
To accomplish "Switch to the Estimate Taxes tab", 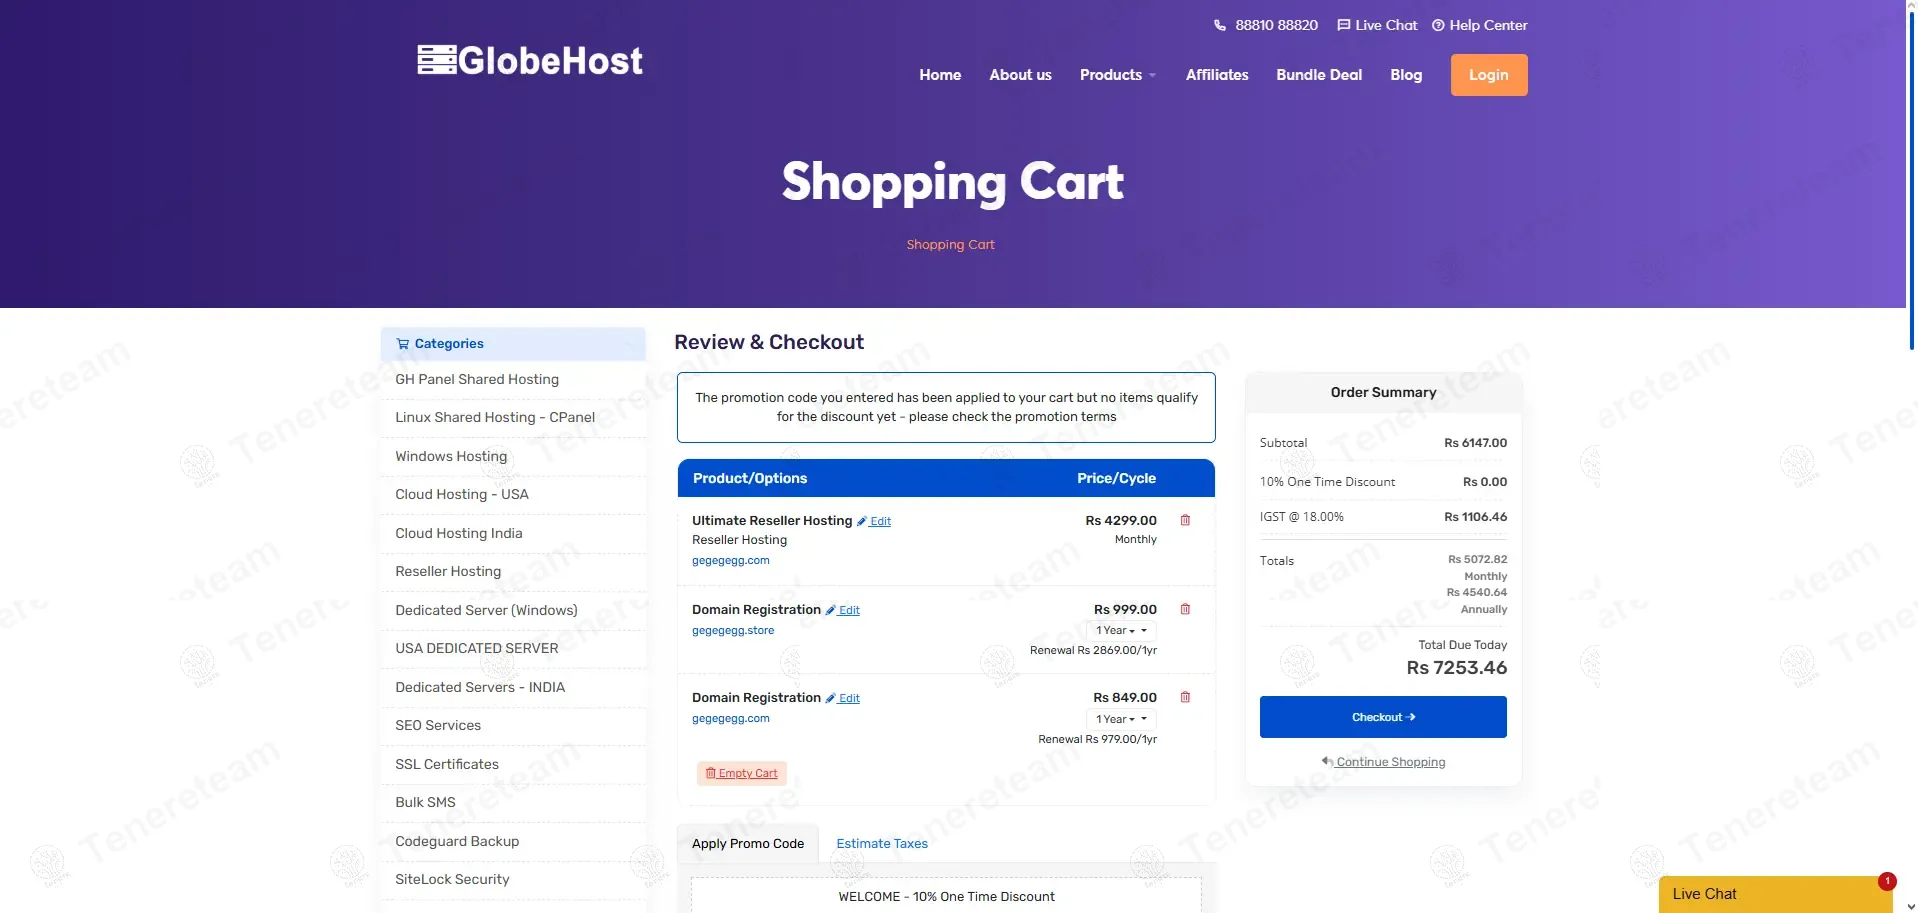I will pyautogui.click(x=882, y=843).
